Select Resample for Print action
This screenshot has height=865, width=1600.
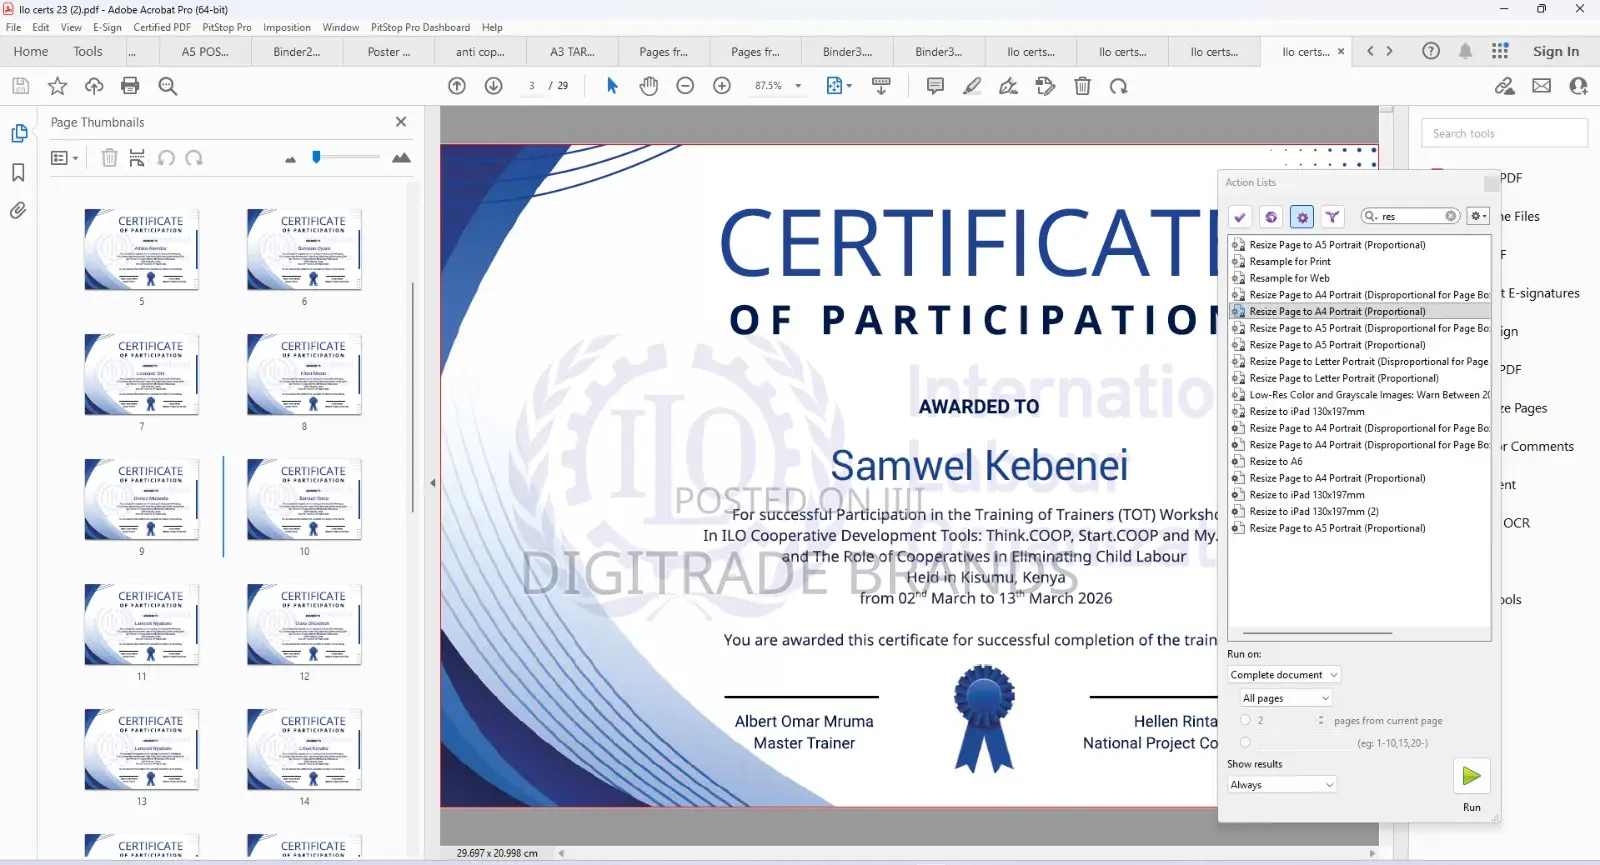coord(1290,261)
